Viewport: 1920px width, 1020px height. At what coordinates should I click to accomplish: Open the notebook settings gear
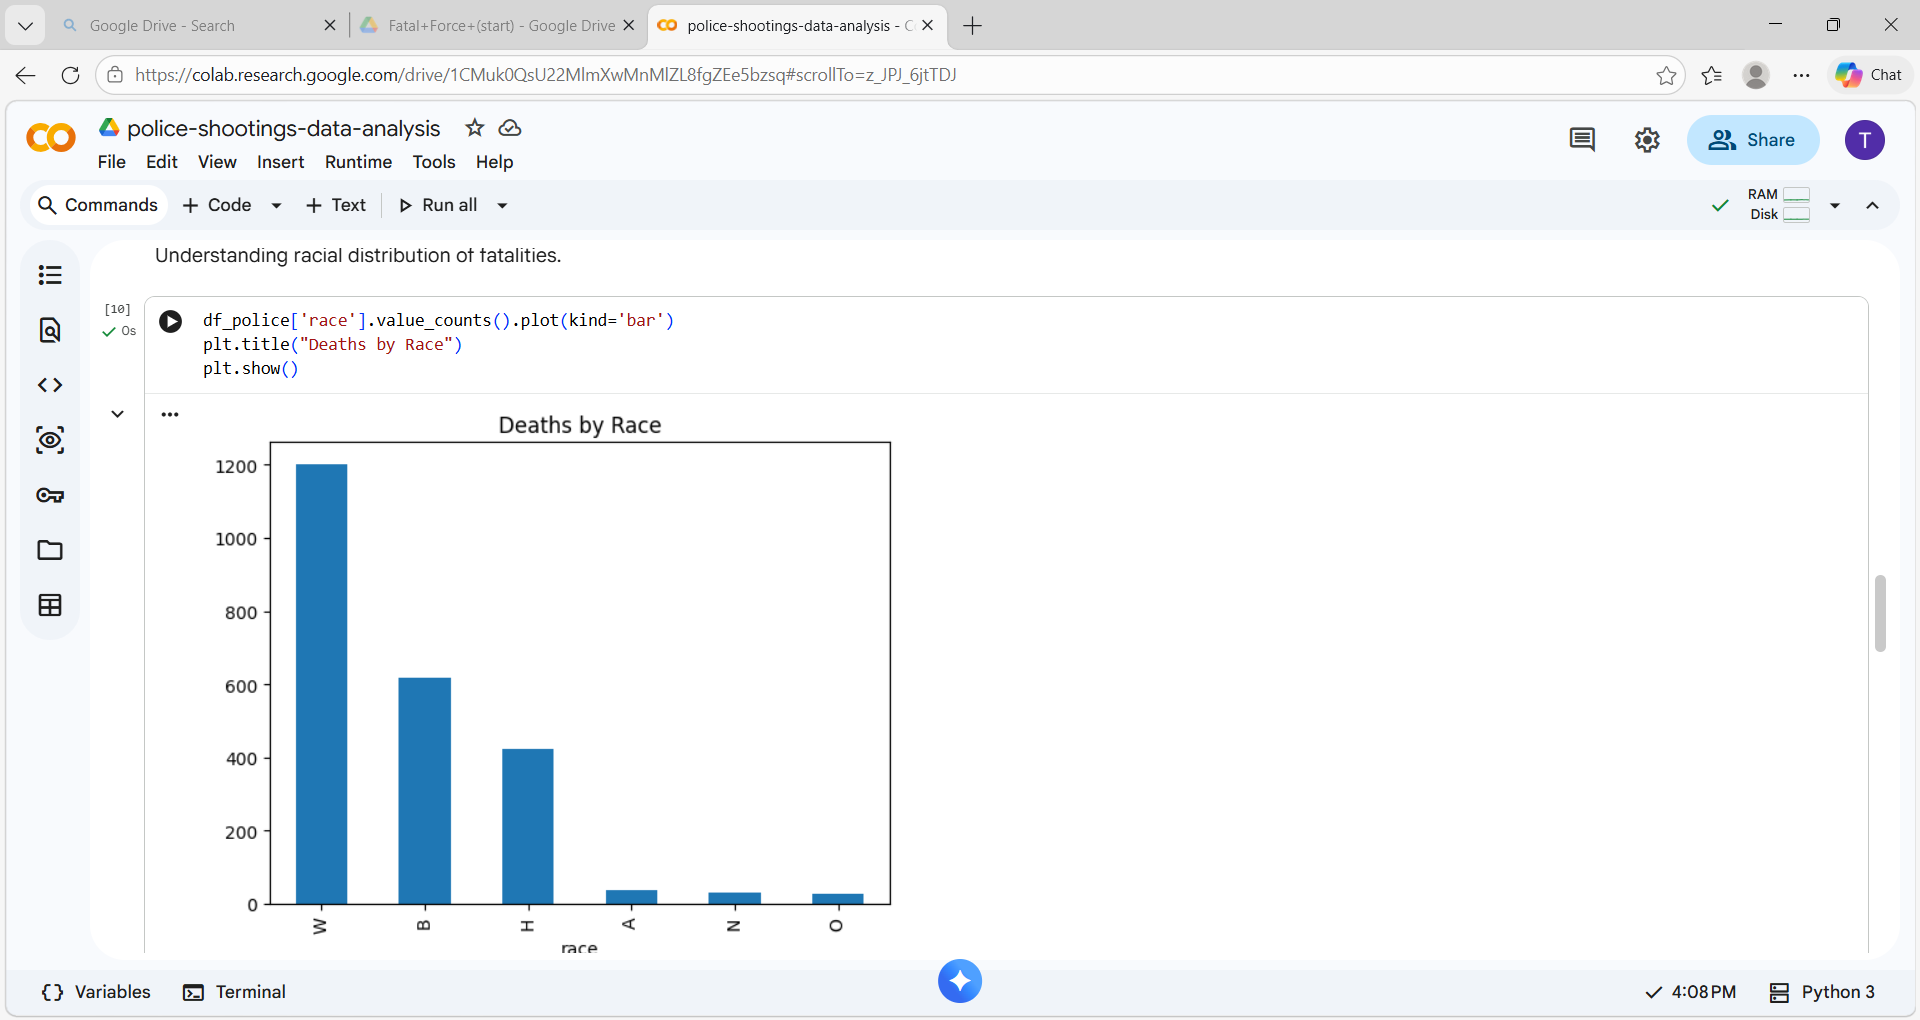pos(1647,140)
